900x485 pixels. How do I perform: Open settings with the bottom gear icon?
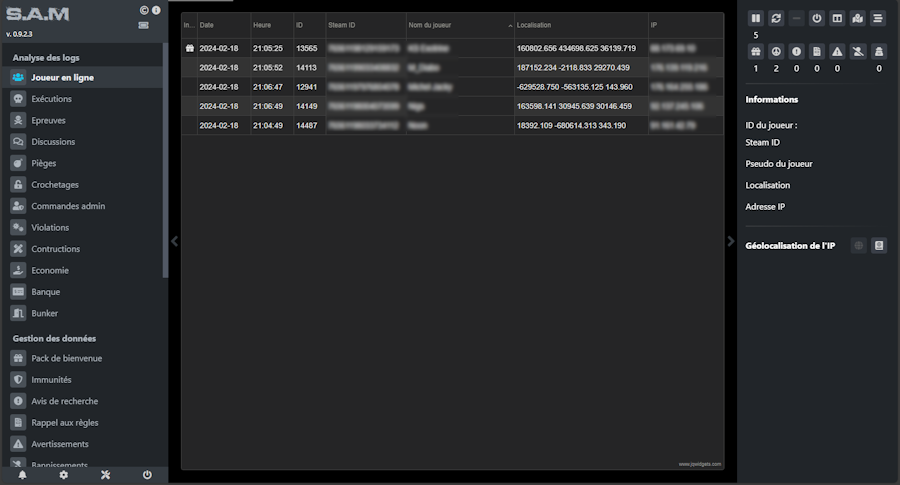(63, 475)
